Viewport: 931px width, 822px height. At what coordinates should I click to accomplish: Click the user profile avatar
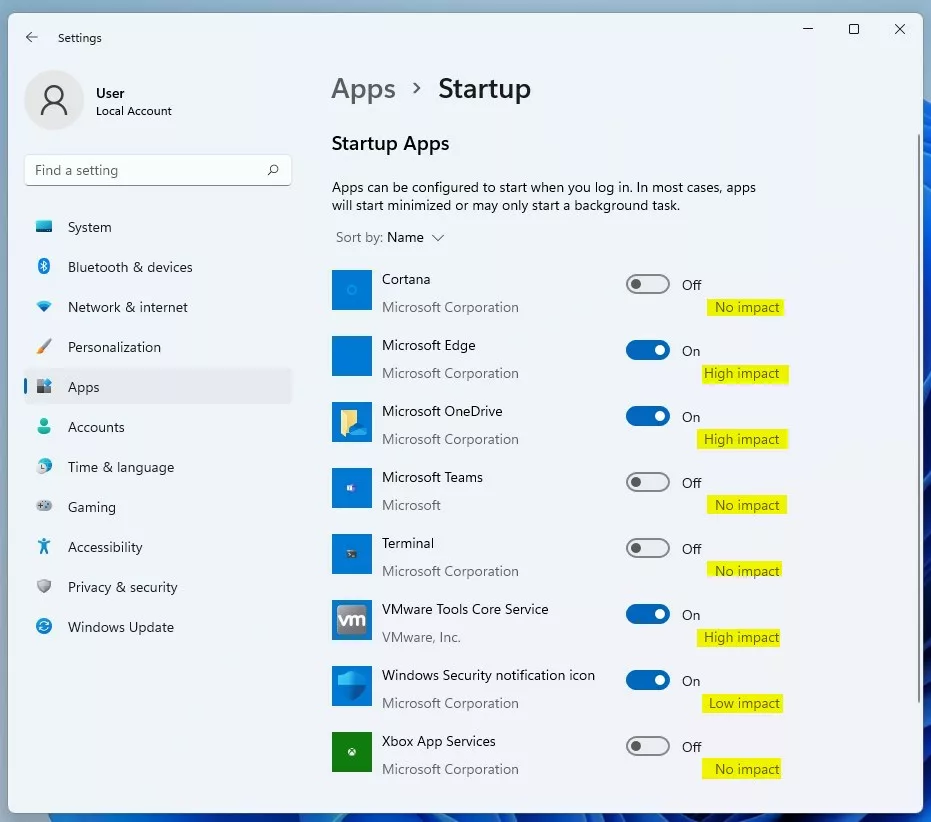pyautogui.click(x=54, y=100)
